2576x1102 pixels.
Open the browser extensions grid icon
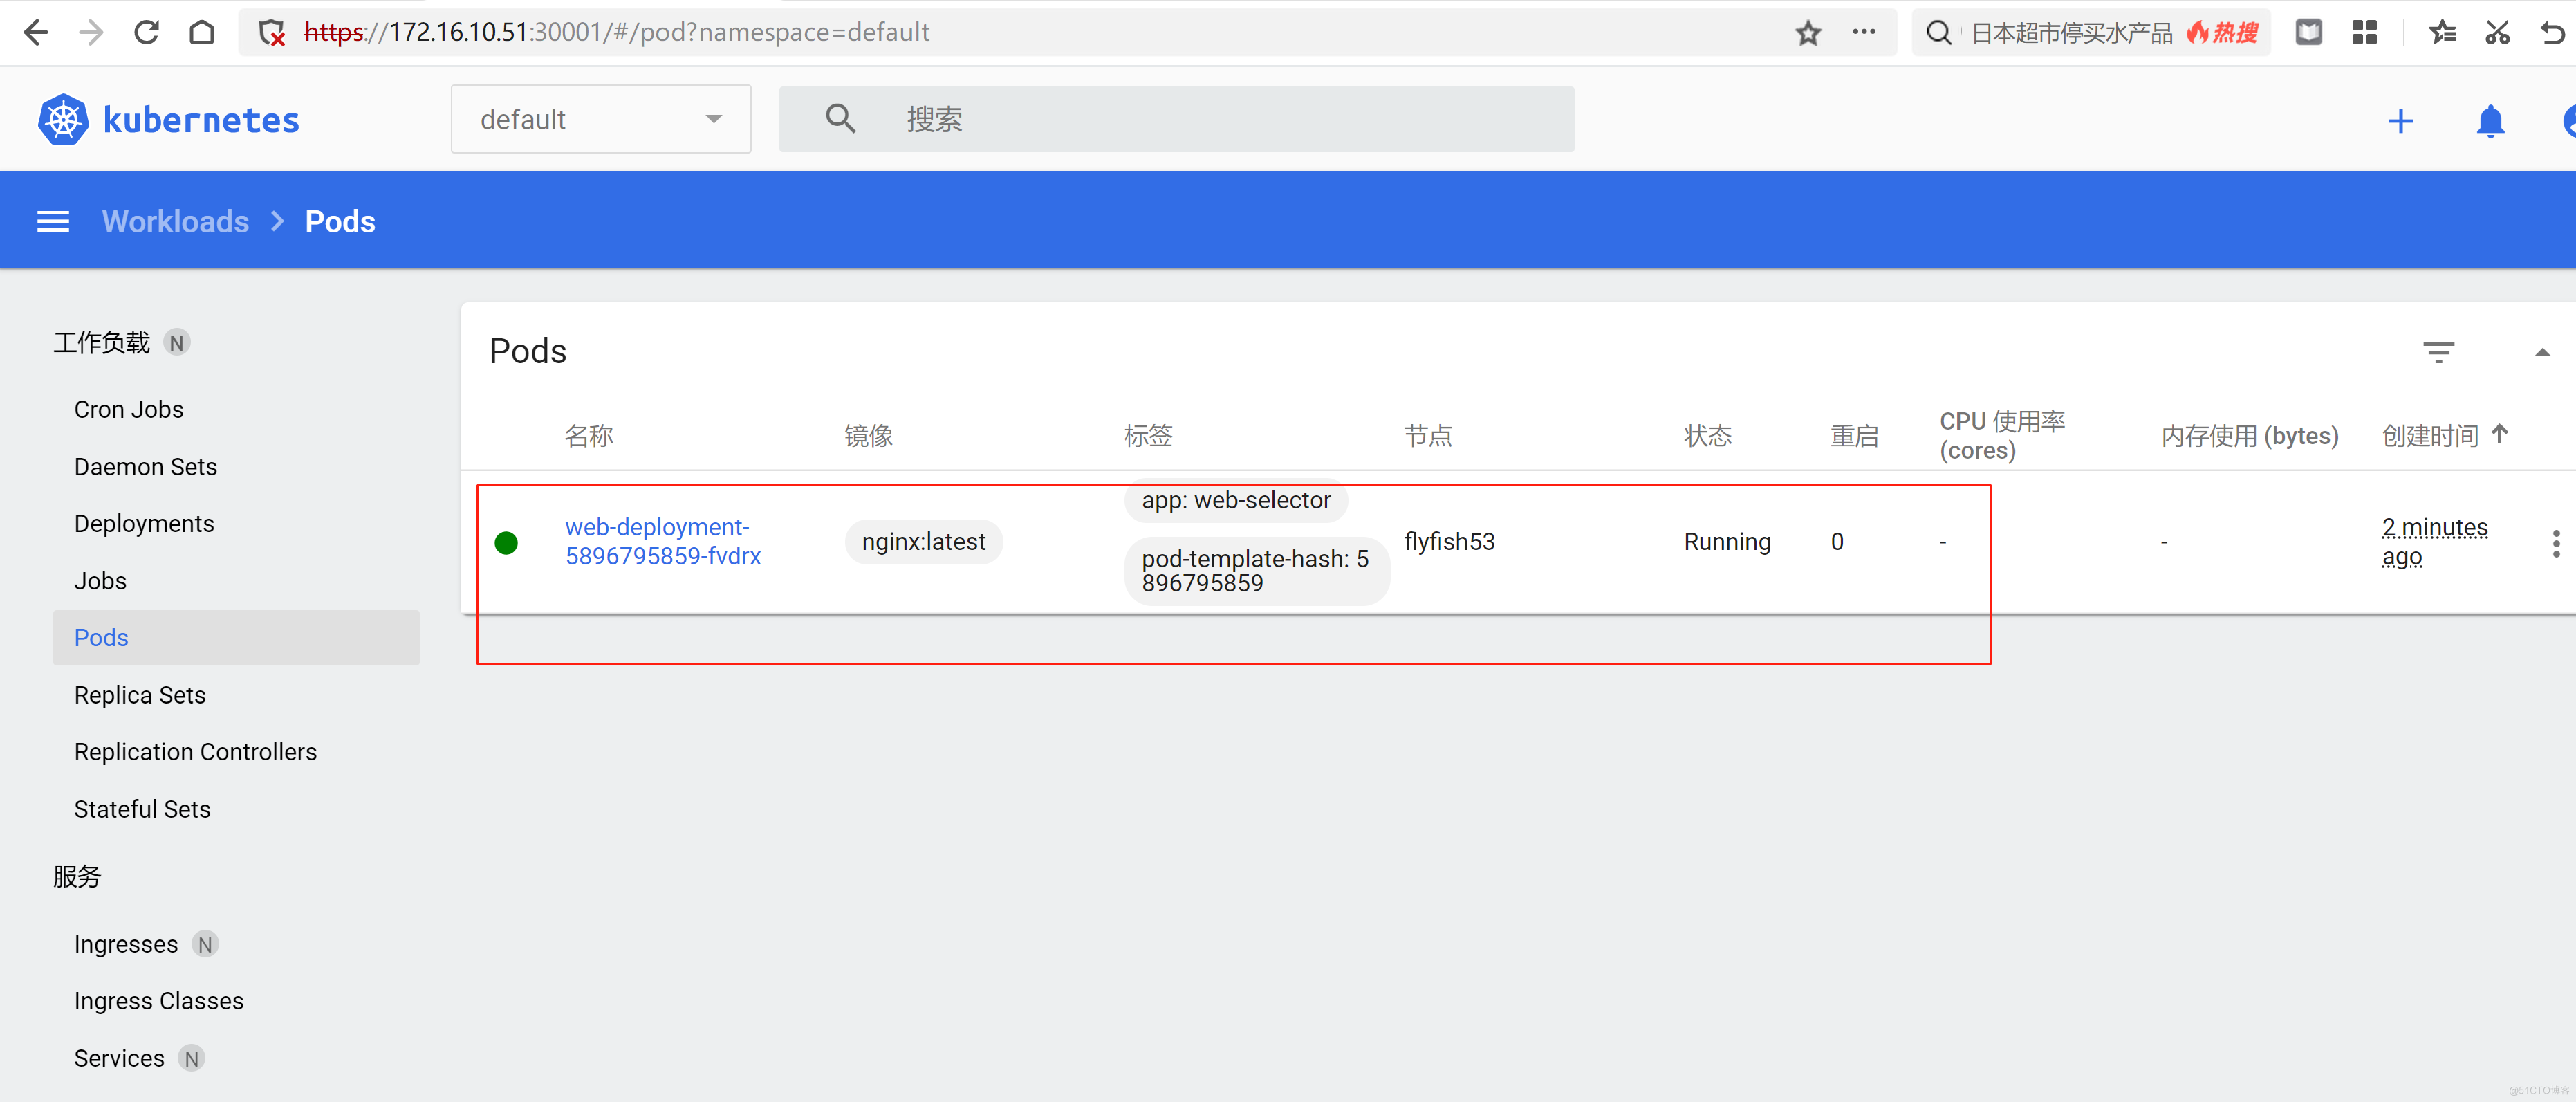[2365, 33]
